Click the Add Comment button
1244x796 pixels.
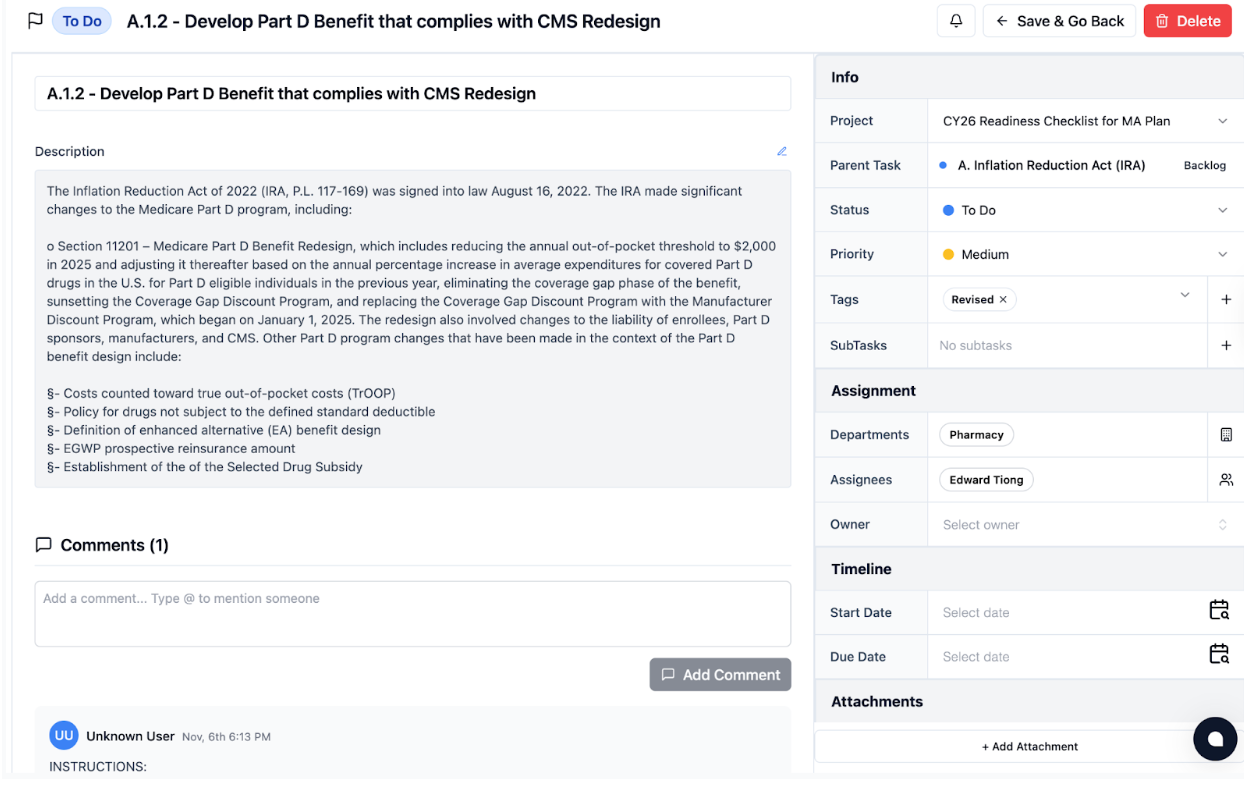[x=720, y=675]
